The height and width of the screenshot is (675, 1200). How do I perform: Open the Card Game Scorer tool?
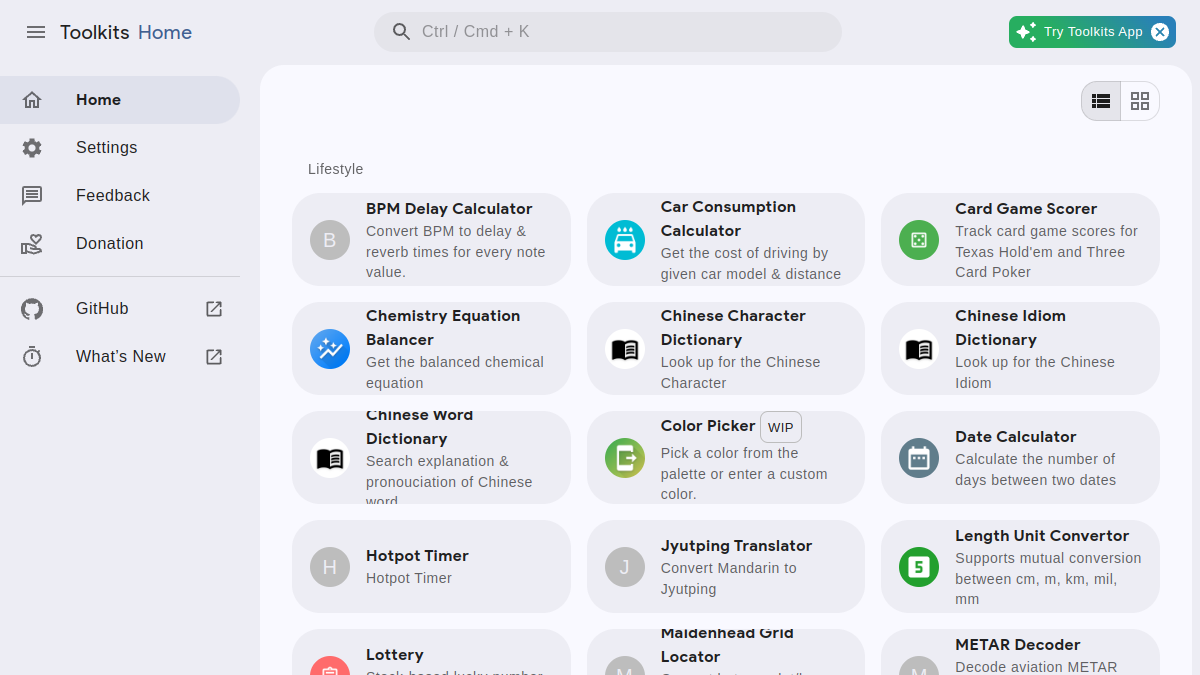(x=1020, y=240)
